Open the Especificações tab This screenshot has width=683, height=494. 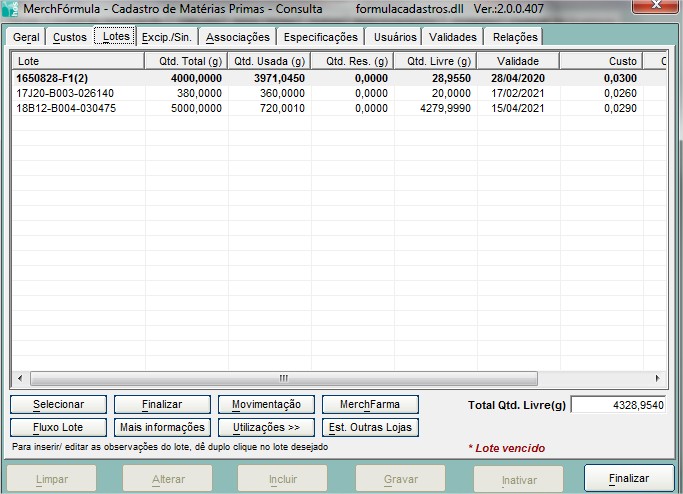pos(320,37)
